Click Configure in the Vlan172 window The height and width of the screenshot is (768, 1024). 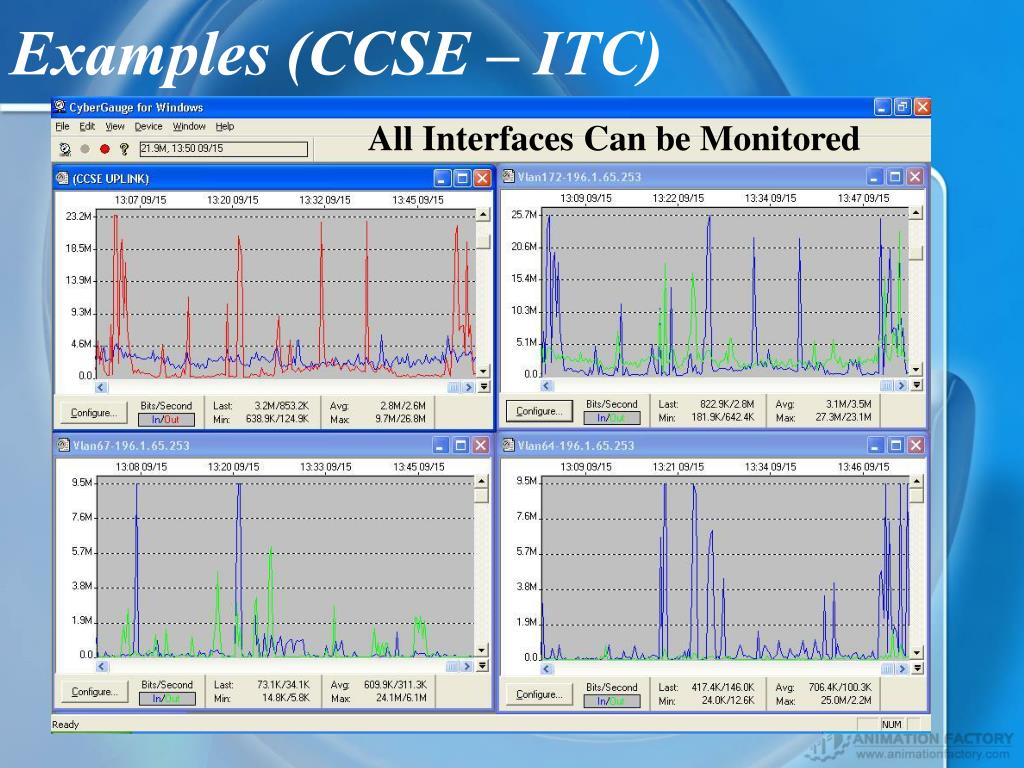pos(539,411)
